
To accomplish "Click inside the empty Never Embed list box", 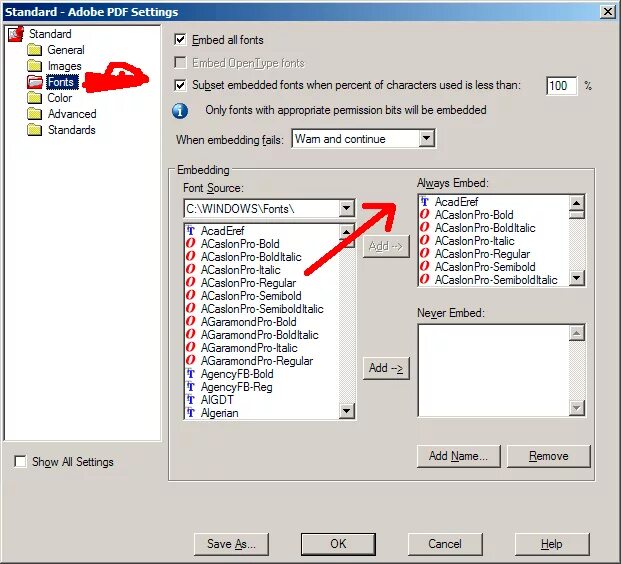I will [x=493, y=370].
